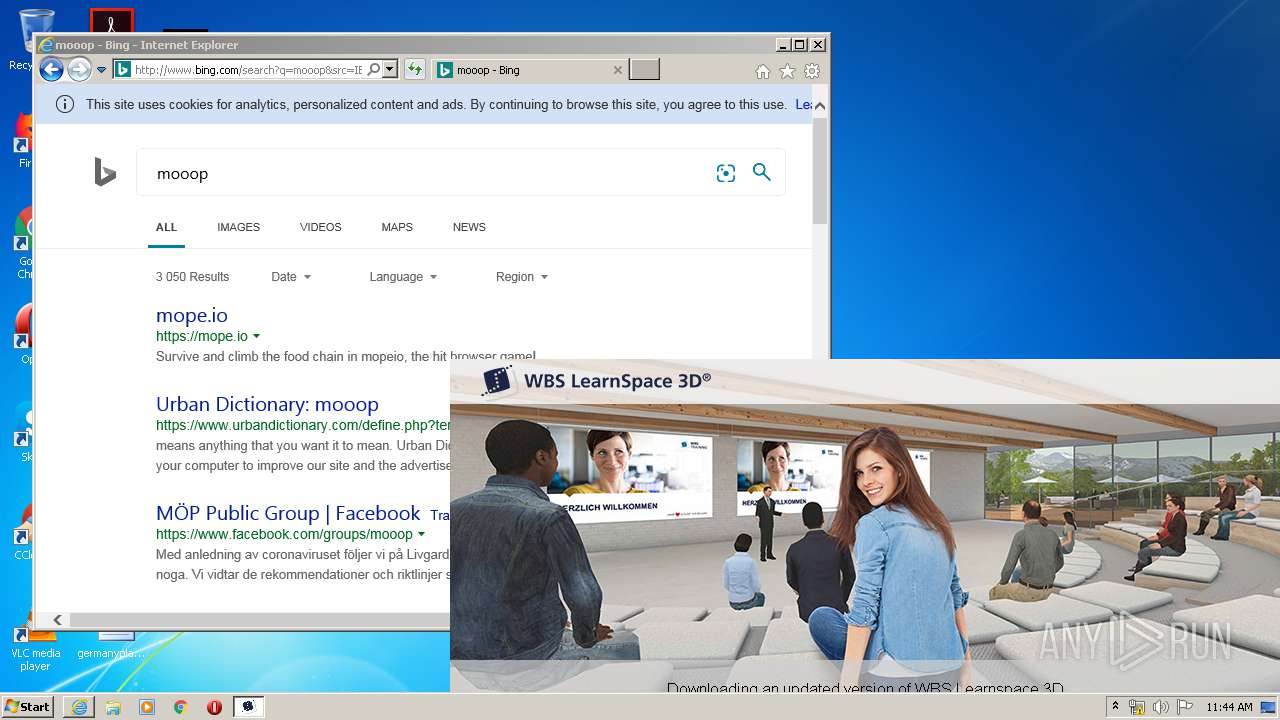Click the scroll-up arrow on the scrollbar

point(820,105)
